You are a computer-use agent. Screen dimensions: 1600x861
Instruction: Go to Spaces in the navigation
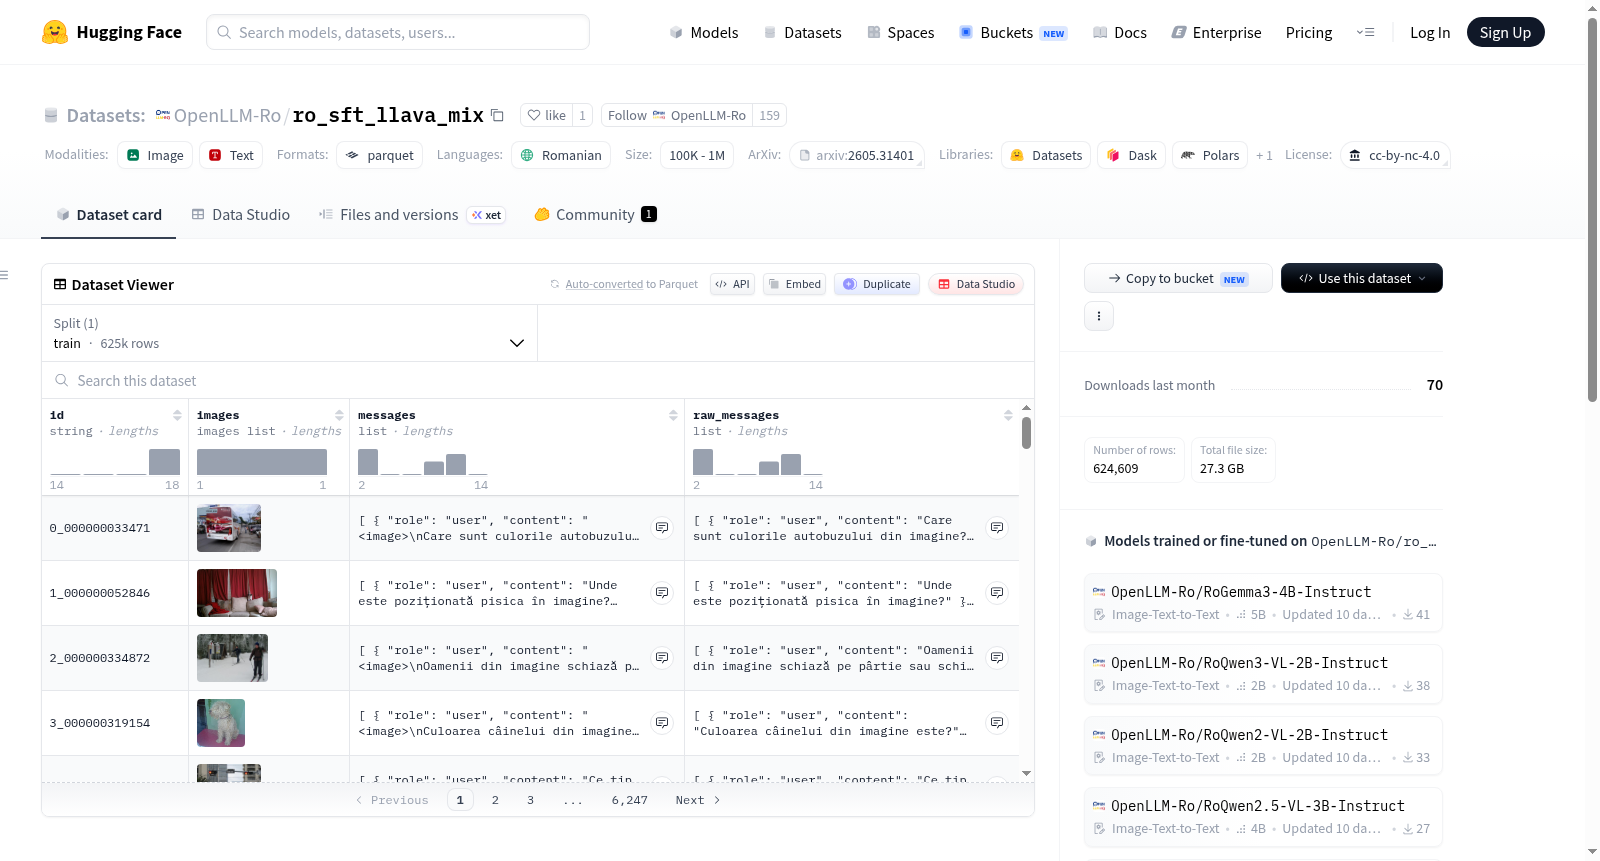(x=901, y=32)
